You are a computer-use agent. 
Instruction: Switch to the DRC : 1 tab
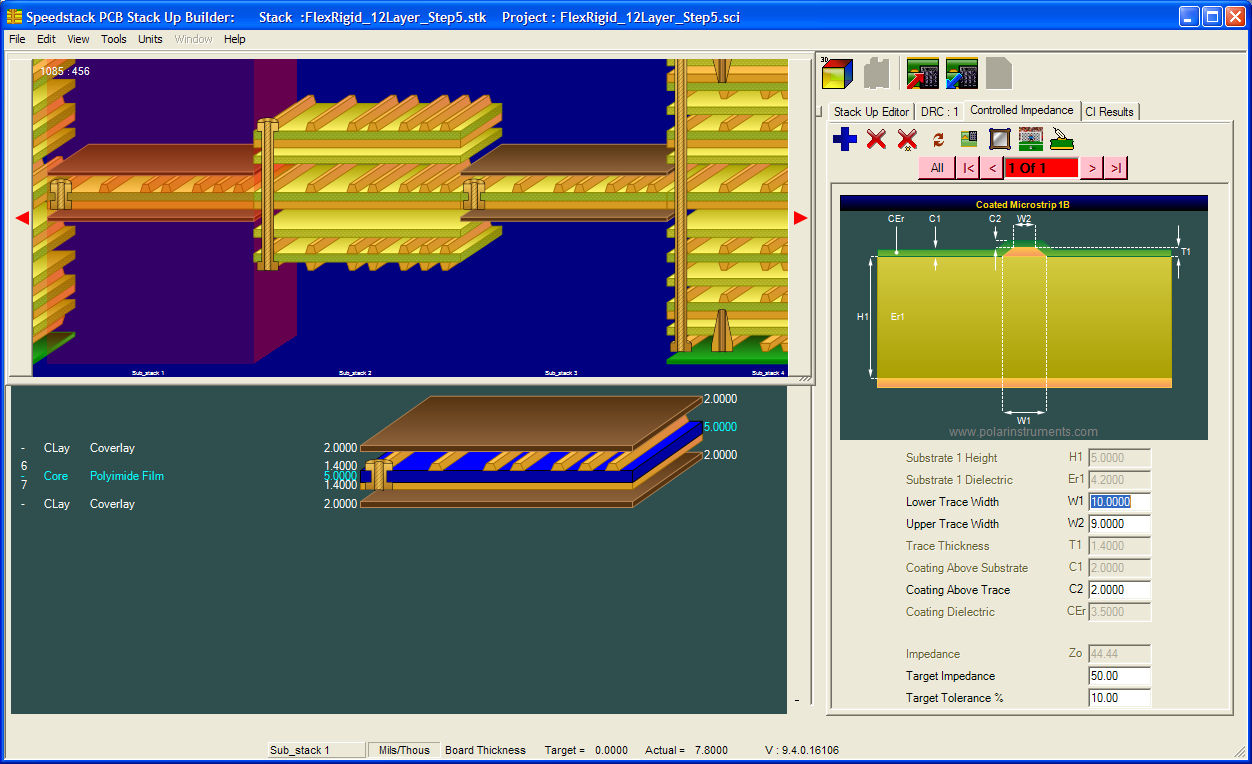pyautogui.click(x=940, y=112)
